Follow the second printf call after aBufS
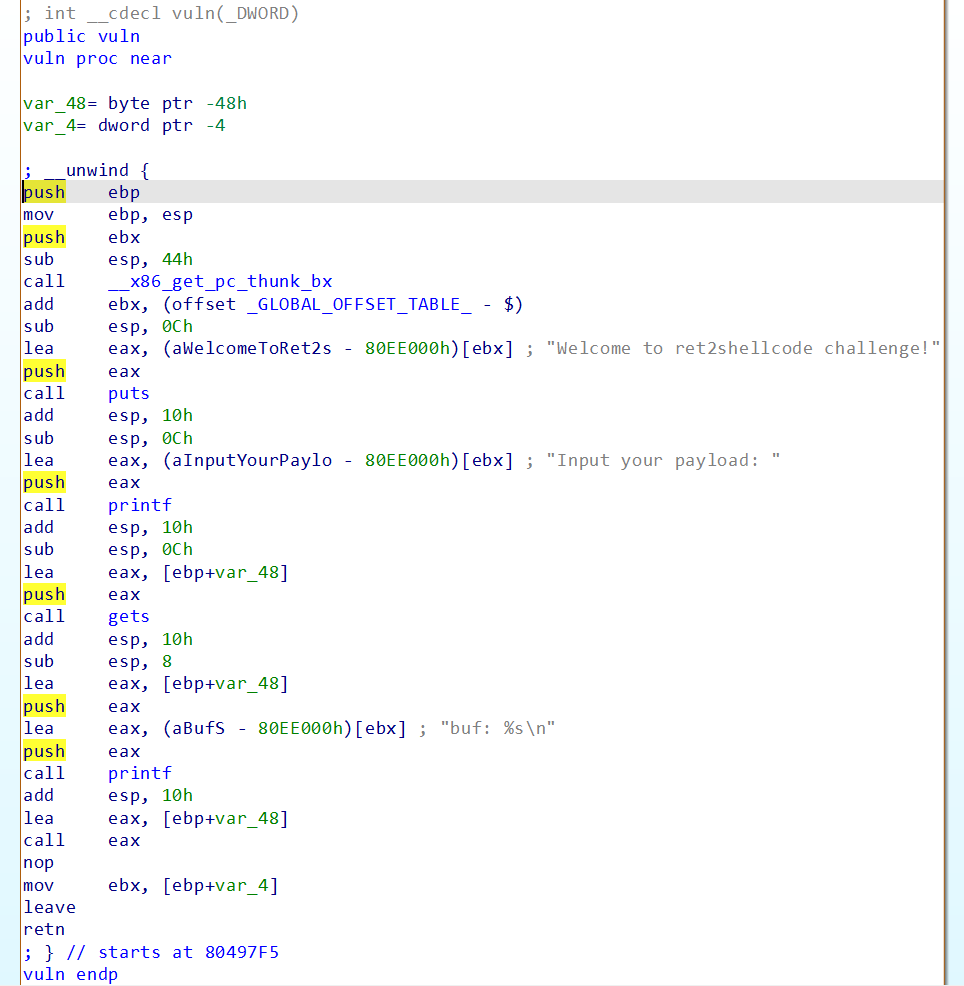 139,773
